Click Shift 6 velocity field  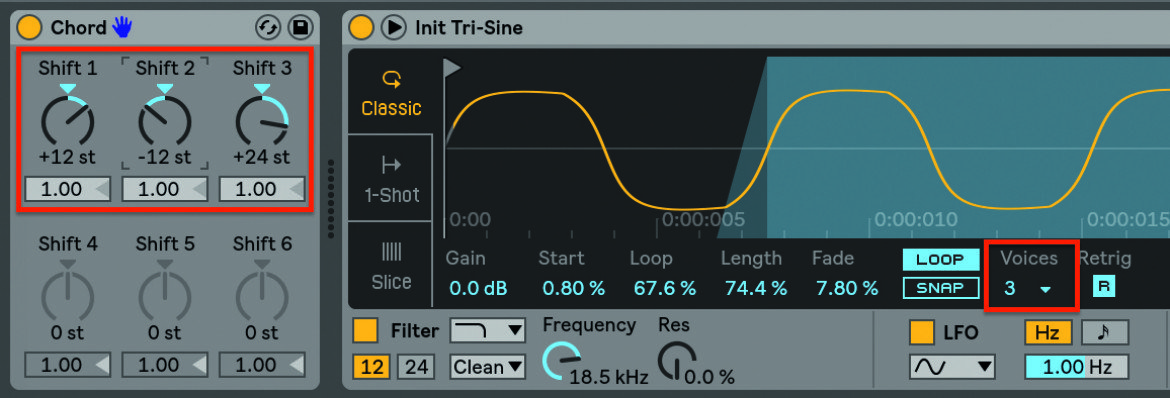262,365
